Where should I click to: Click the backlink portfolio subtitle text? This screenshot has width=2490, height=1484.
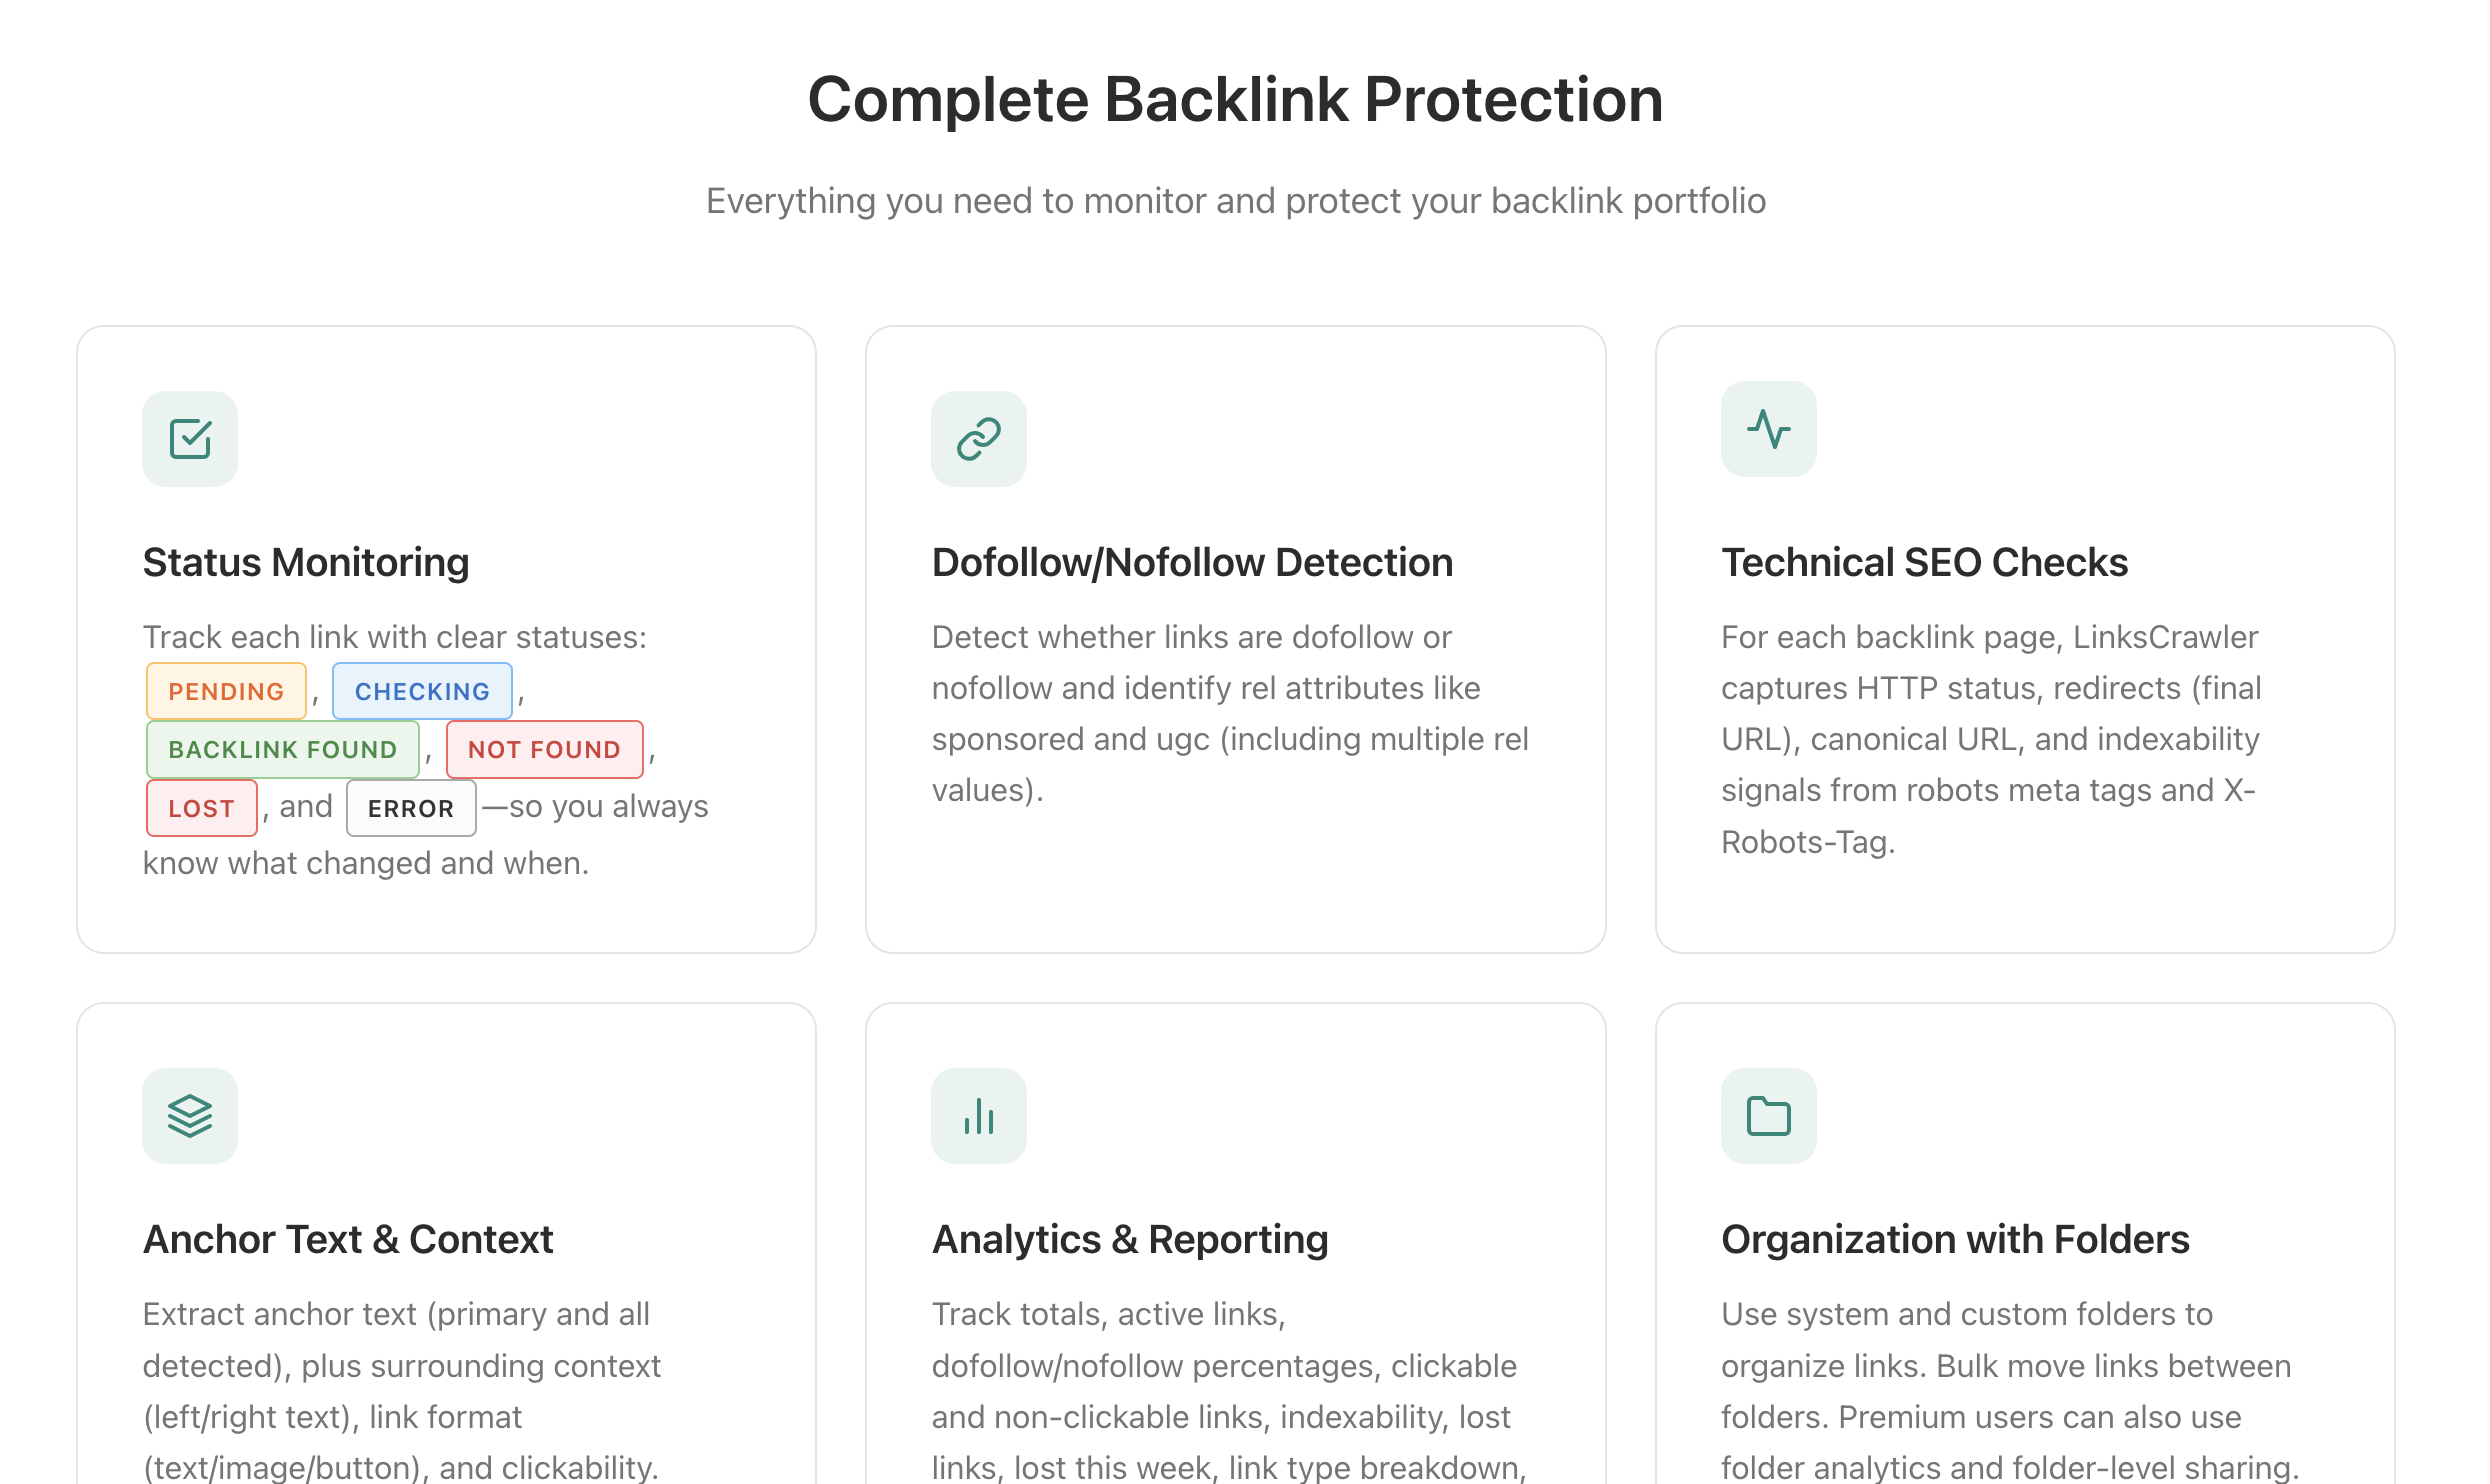tap(1235, 201)
